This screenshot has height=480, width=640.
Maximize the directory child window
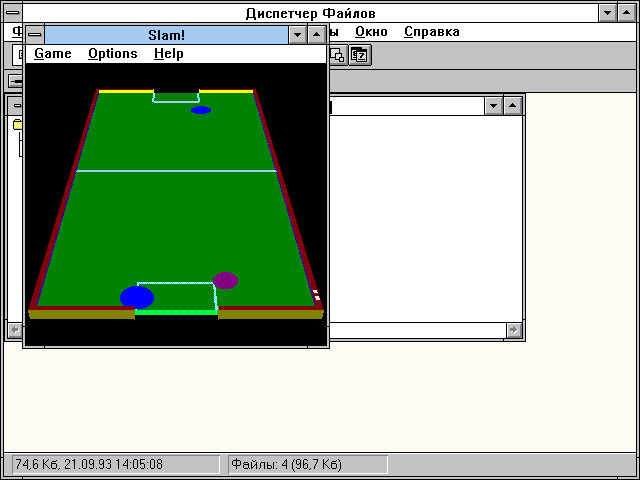point(513,106)
